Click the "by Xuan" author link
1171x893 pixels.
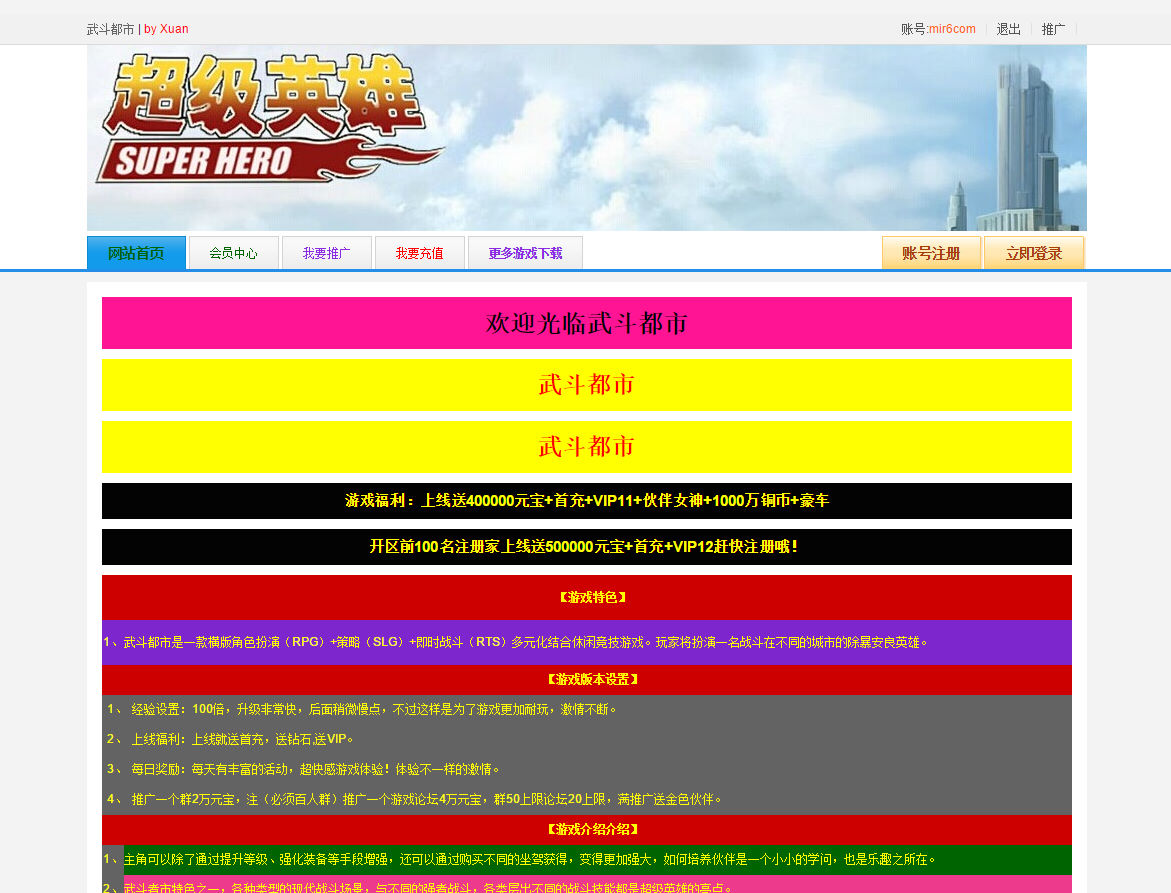click(166, 29)
